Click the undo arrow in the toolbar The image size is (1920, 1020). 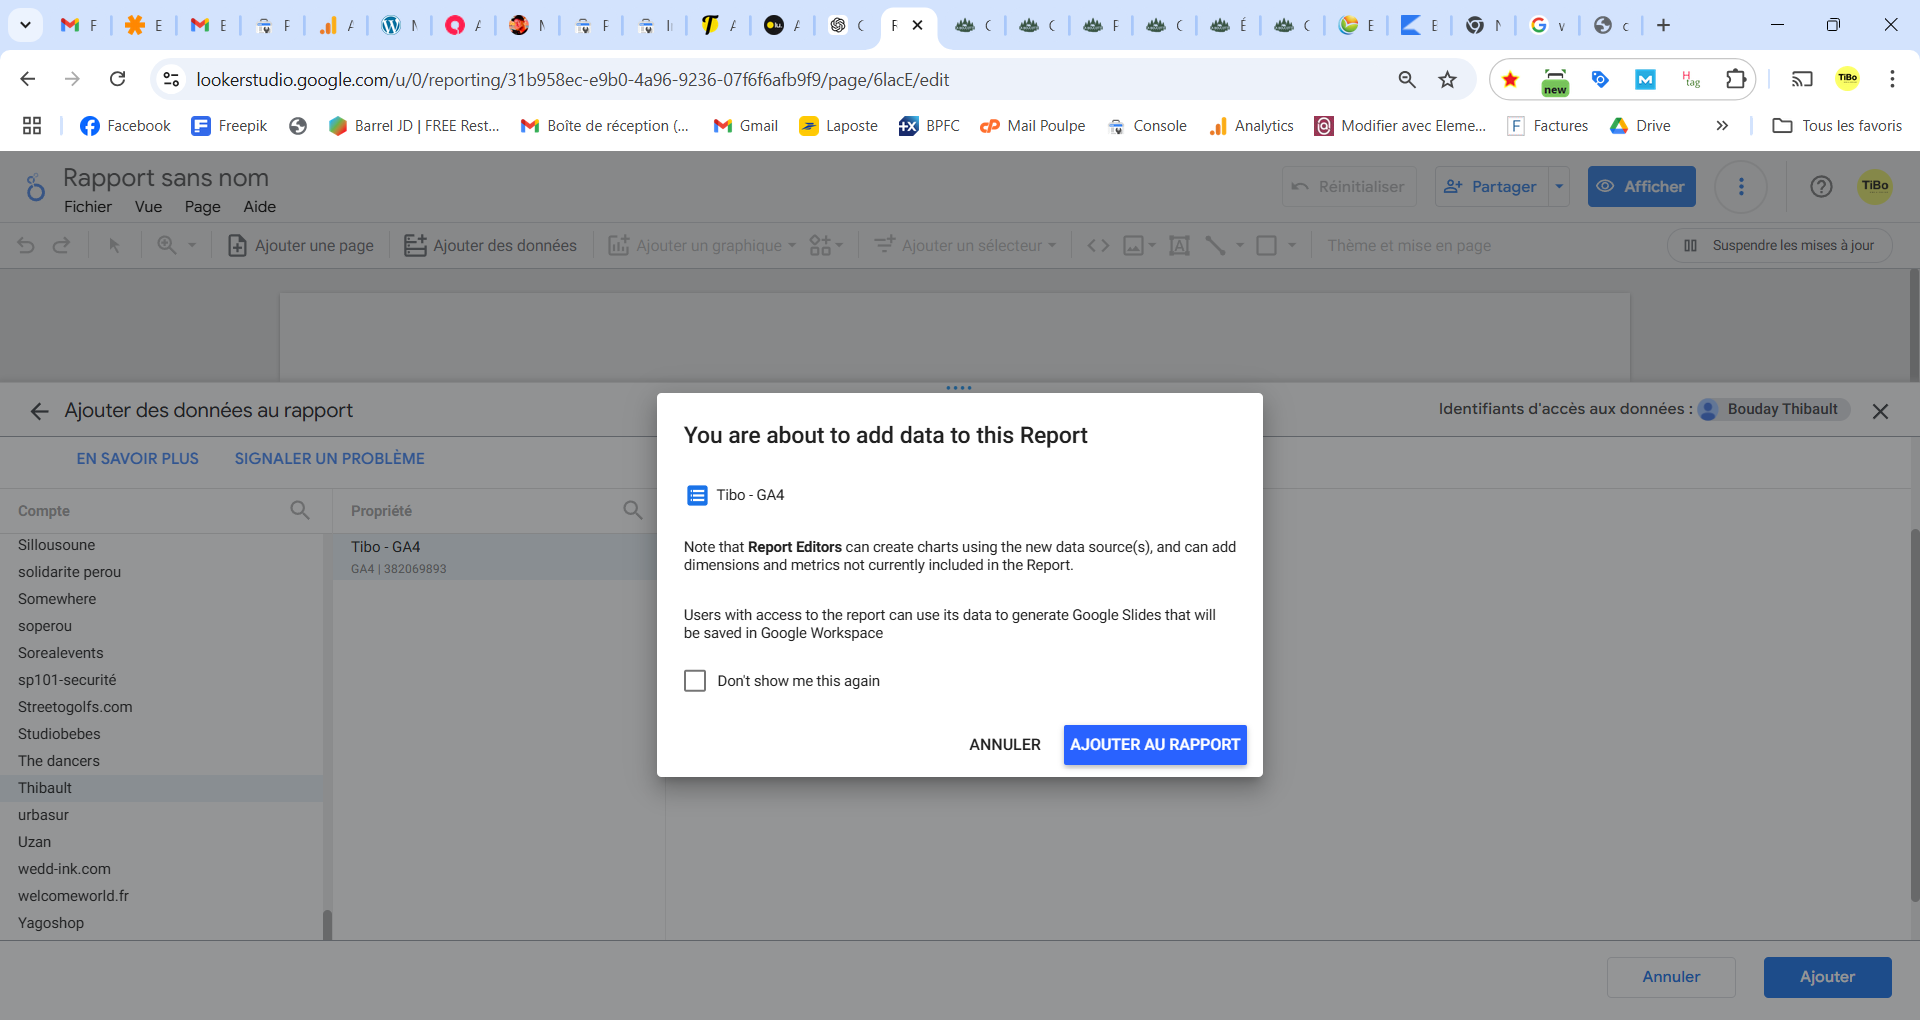pyautogui.click(x=26, y=246)
